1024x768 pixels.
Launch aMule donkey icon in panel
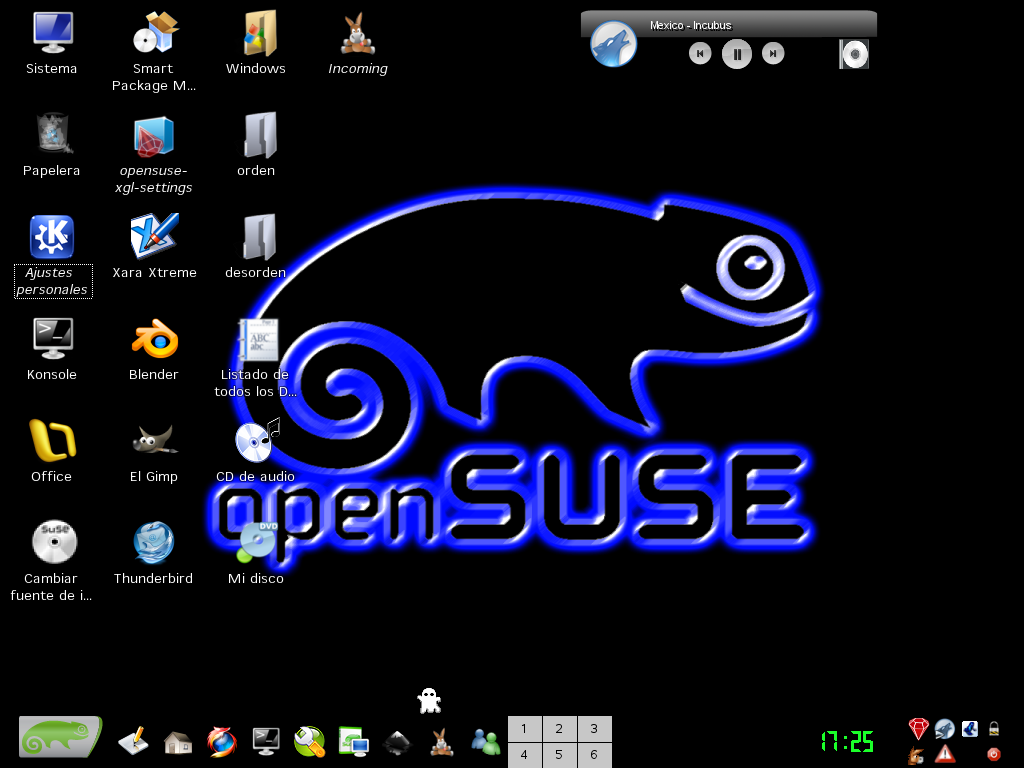click(442, 742)
